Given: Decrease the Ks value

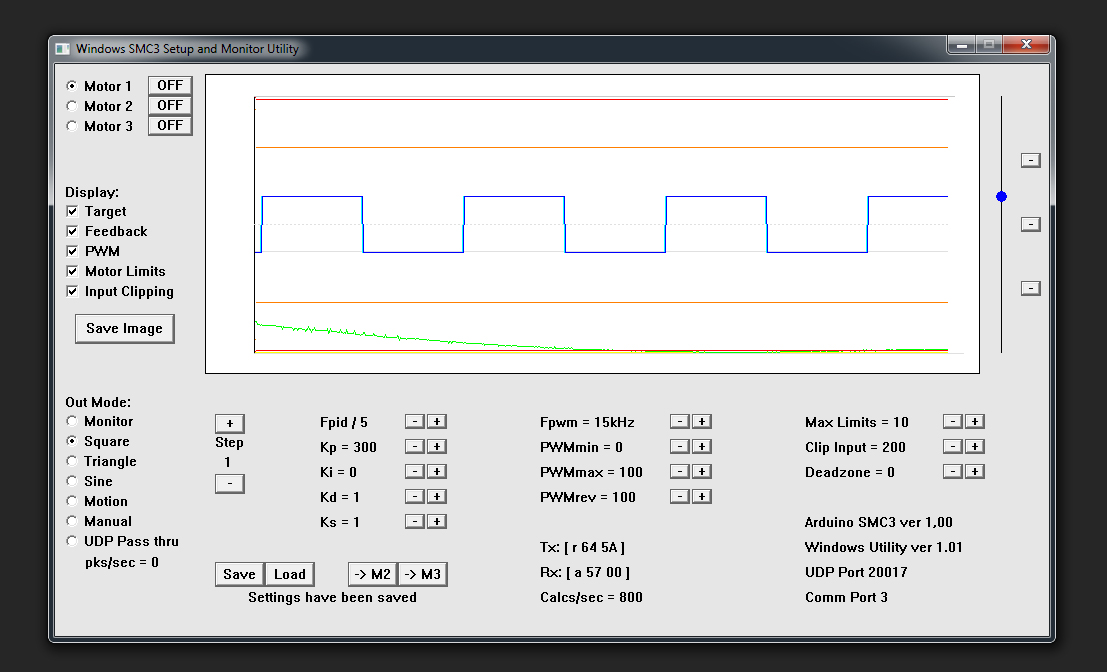Looking at the screenshot, I should click(x=415, y=522).
